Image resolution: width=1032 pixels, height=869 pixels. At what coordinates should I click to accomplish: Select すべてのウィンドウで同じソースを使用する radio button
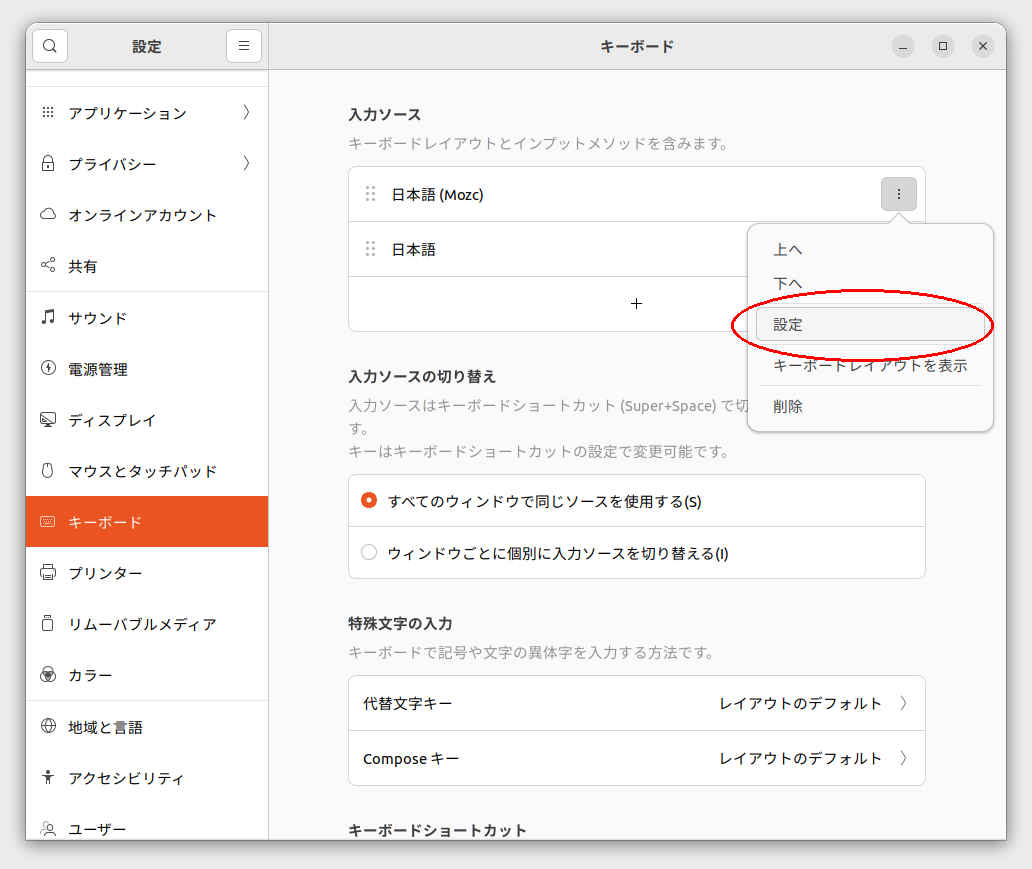pos(369,500)
